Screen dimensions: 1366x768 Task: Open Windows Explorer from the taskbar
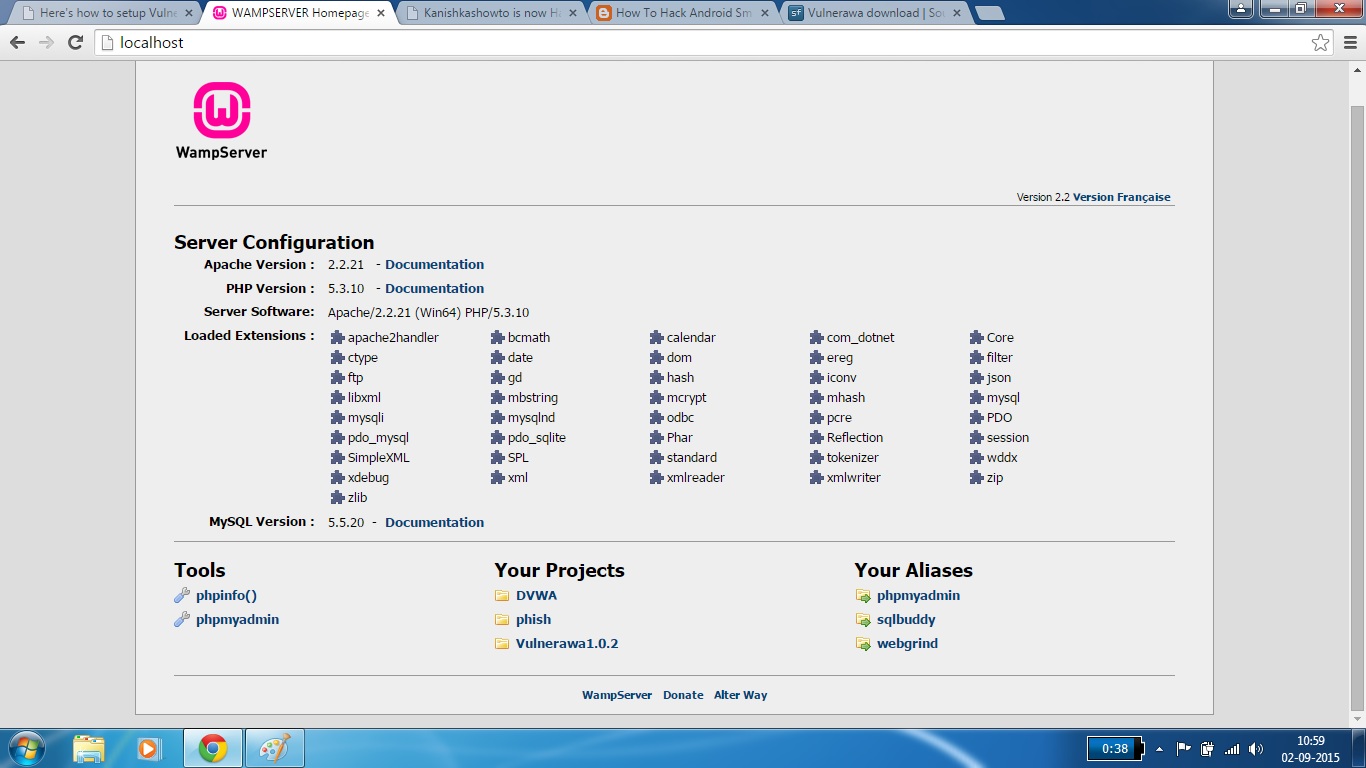pos(88,748)
